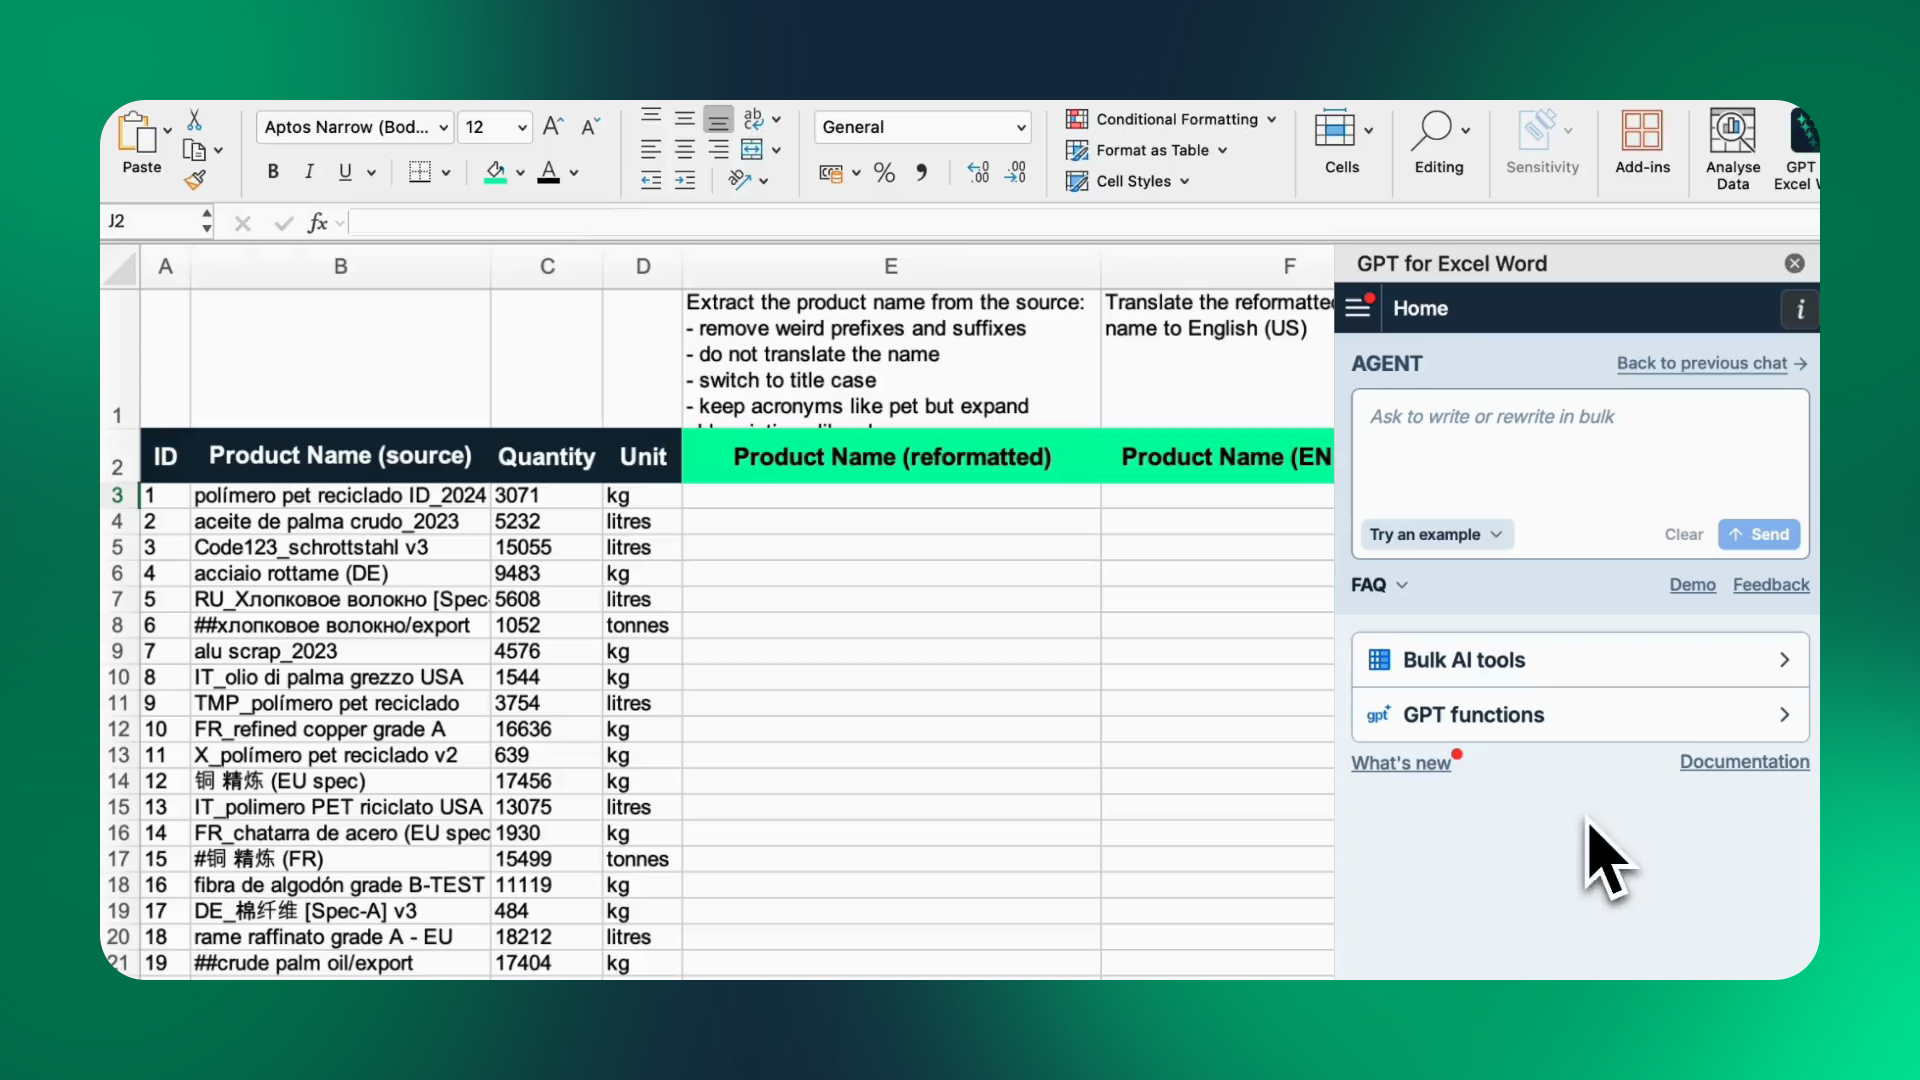Open GPT functions menu item

[1580, 715]
